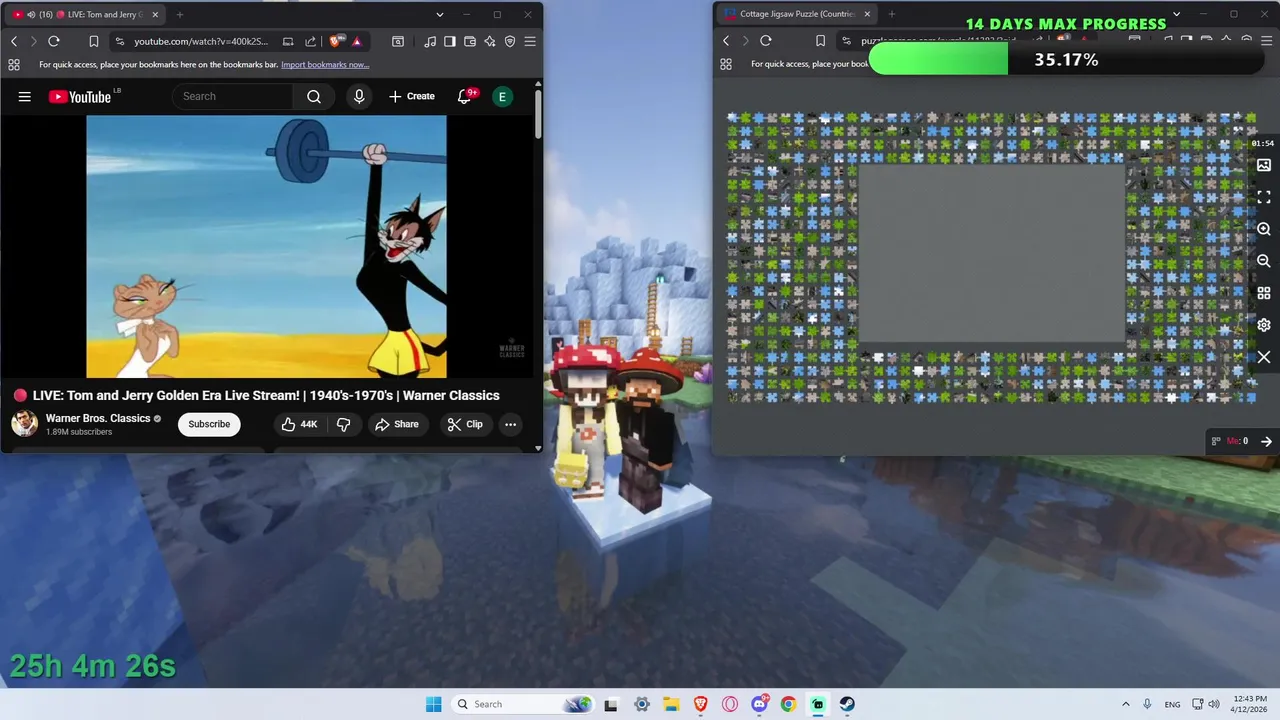The image size is (1280, 720).
Task: Share the Tom and Jerry live stream
Action: (x=397, y=424)
